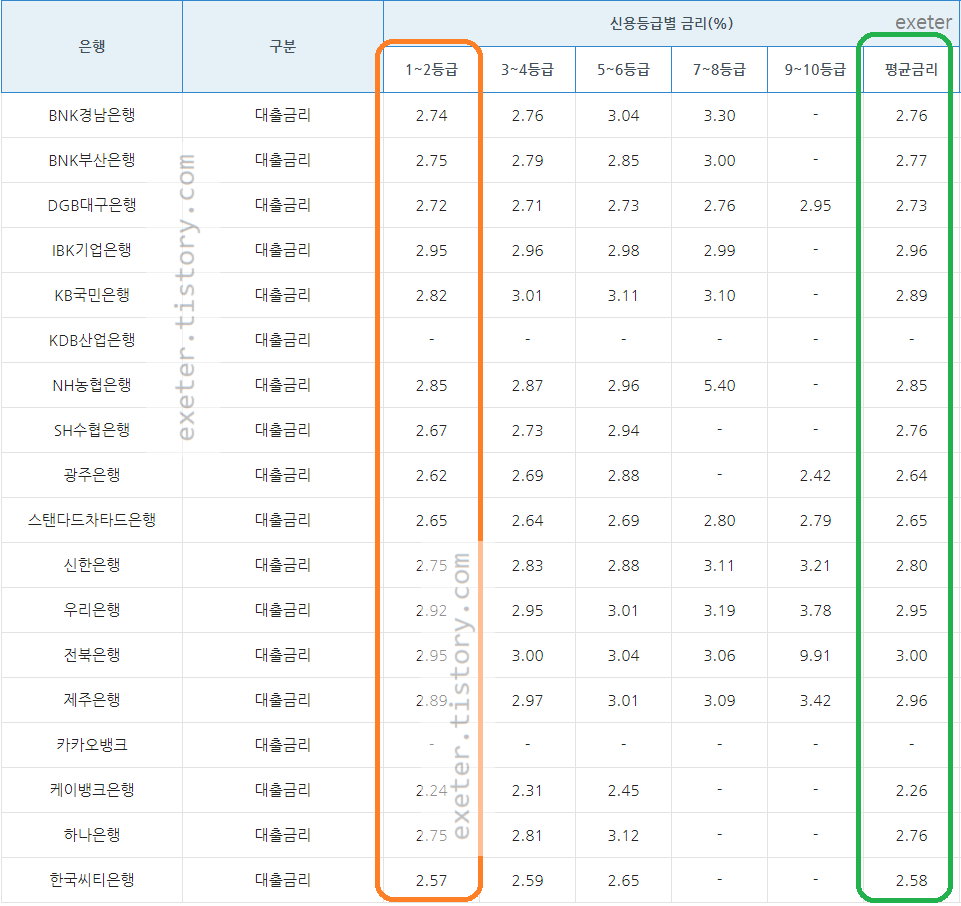Click 2.79 in the BNK부산은행 row
The height and width of the screenshot is (906, 961).
[x=527, y=161]
